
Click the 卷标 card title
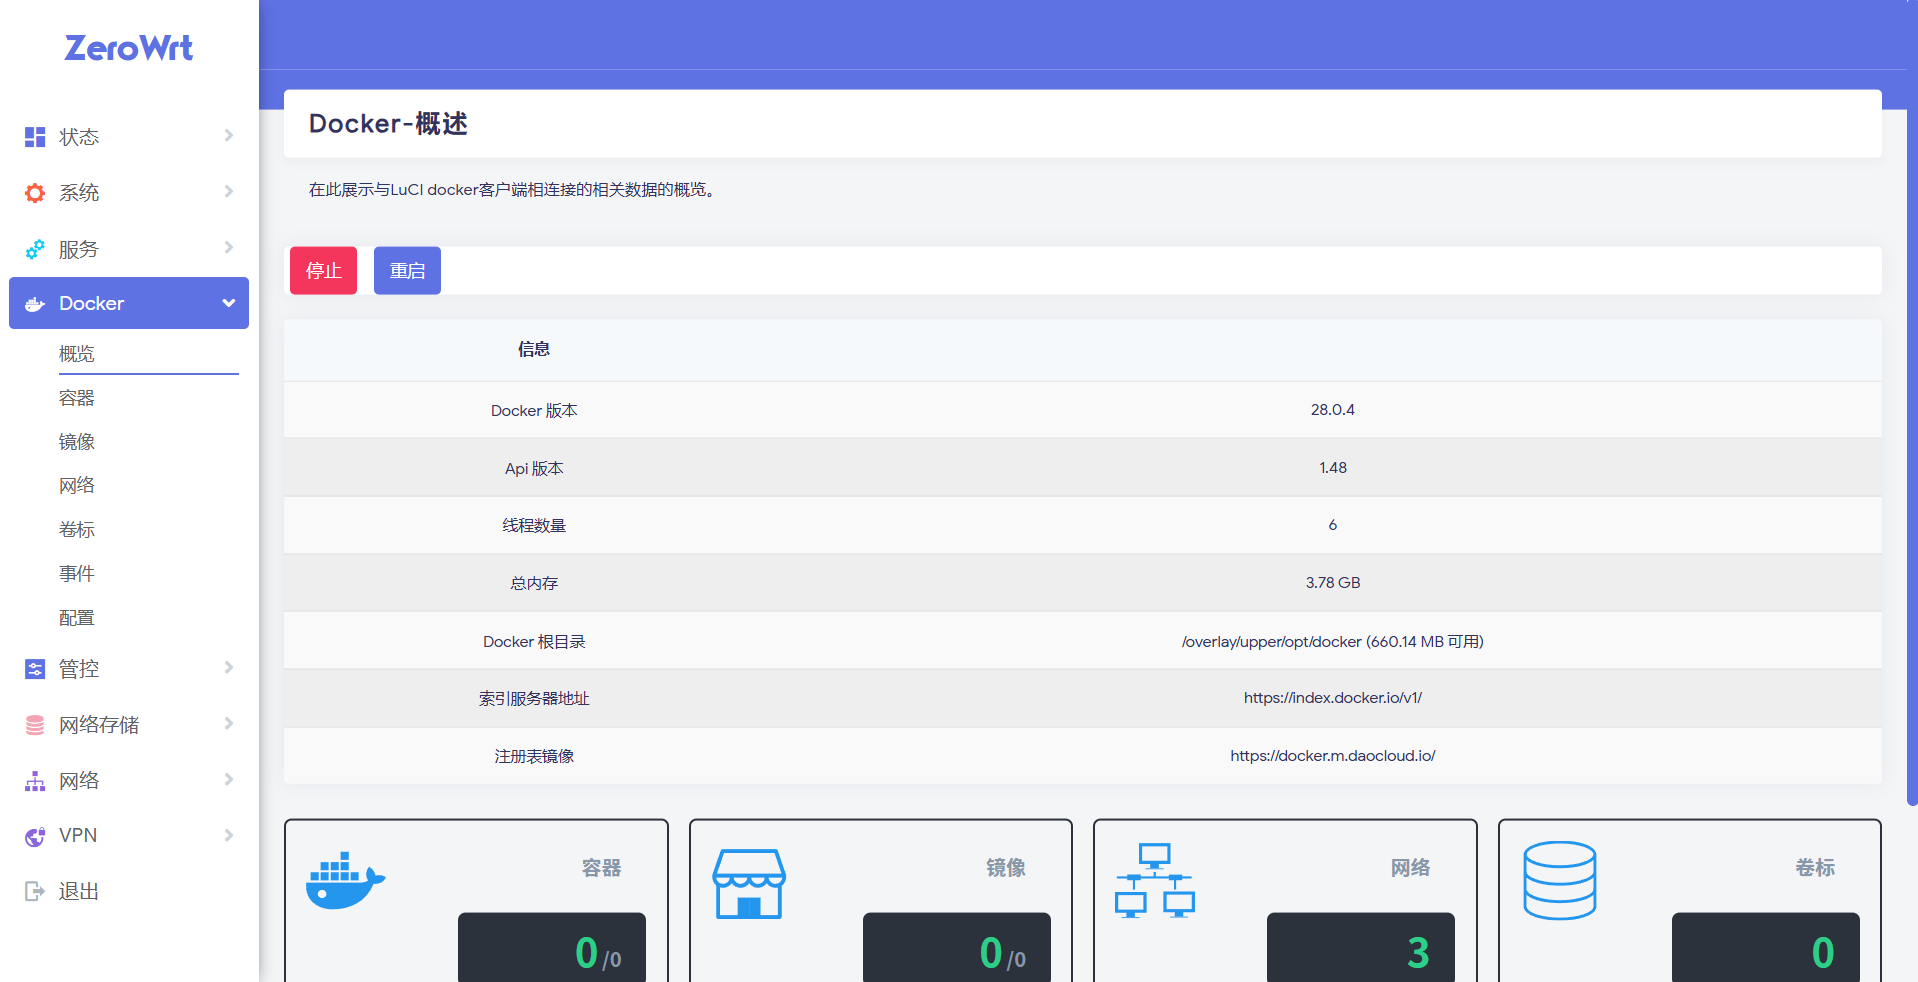1815,868
